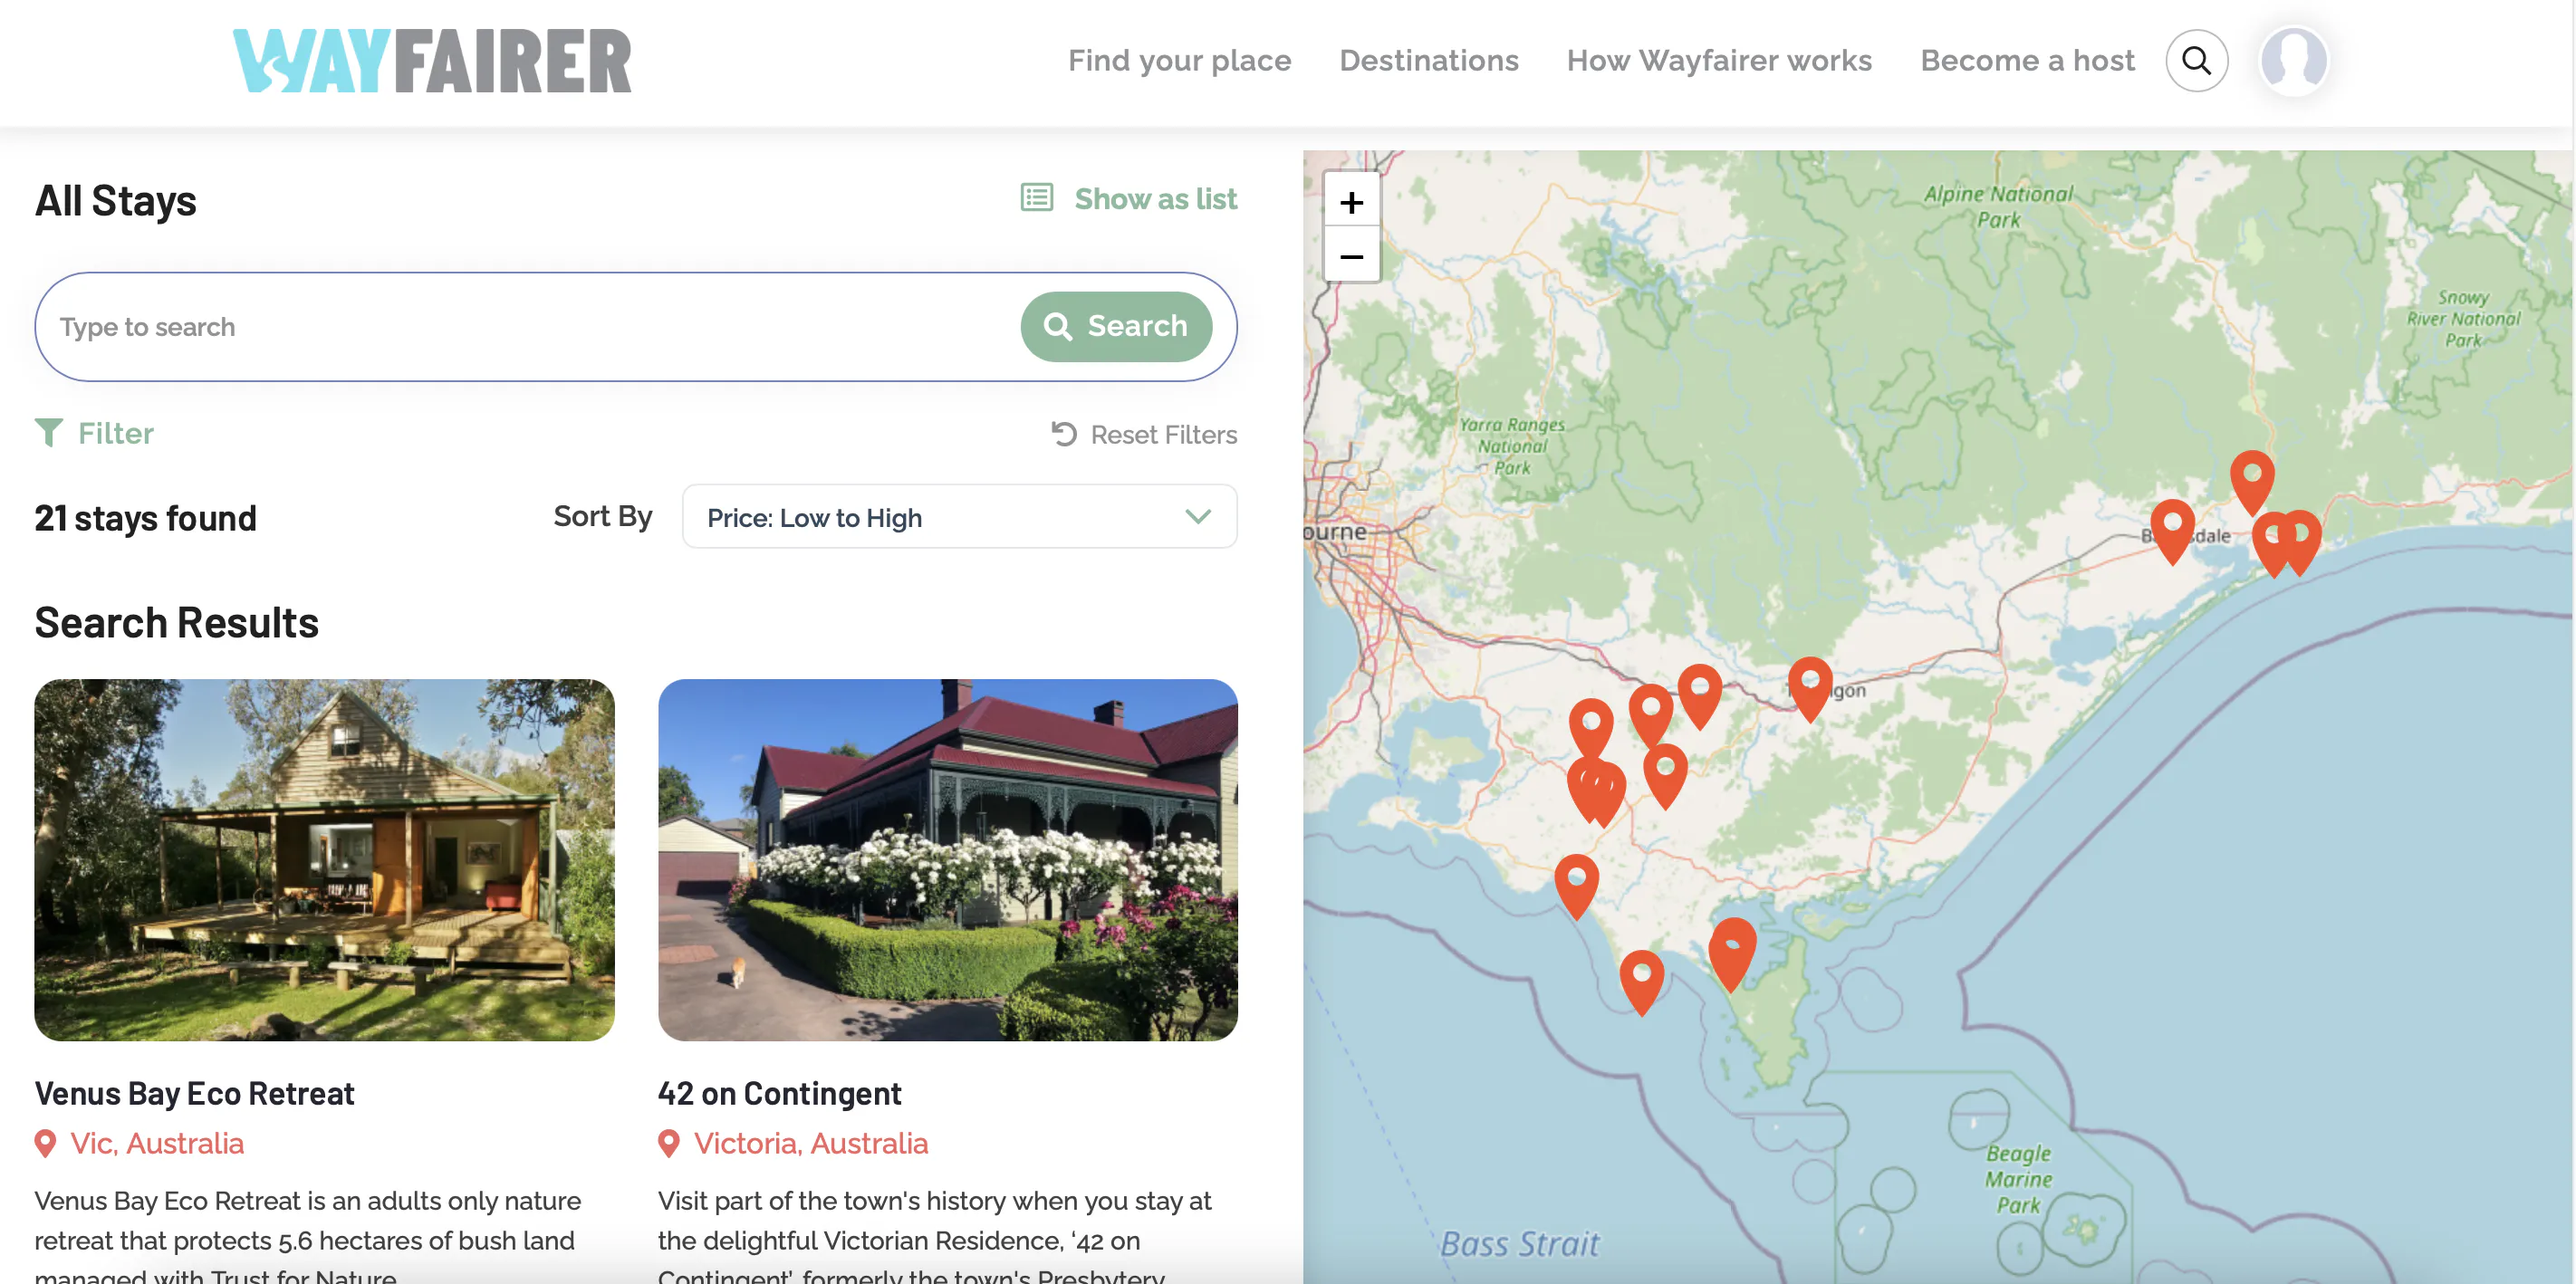Click the list icon beside Show as list
The image size is (2576, 1284).
coord(1036,197)
